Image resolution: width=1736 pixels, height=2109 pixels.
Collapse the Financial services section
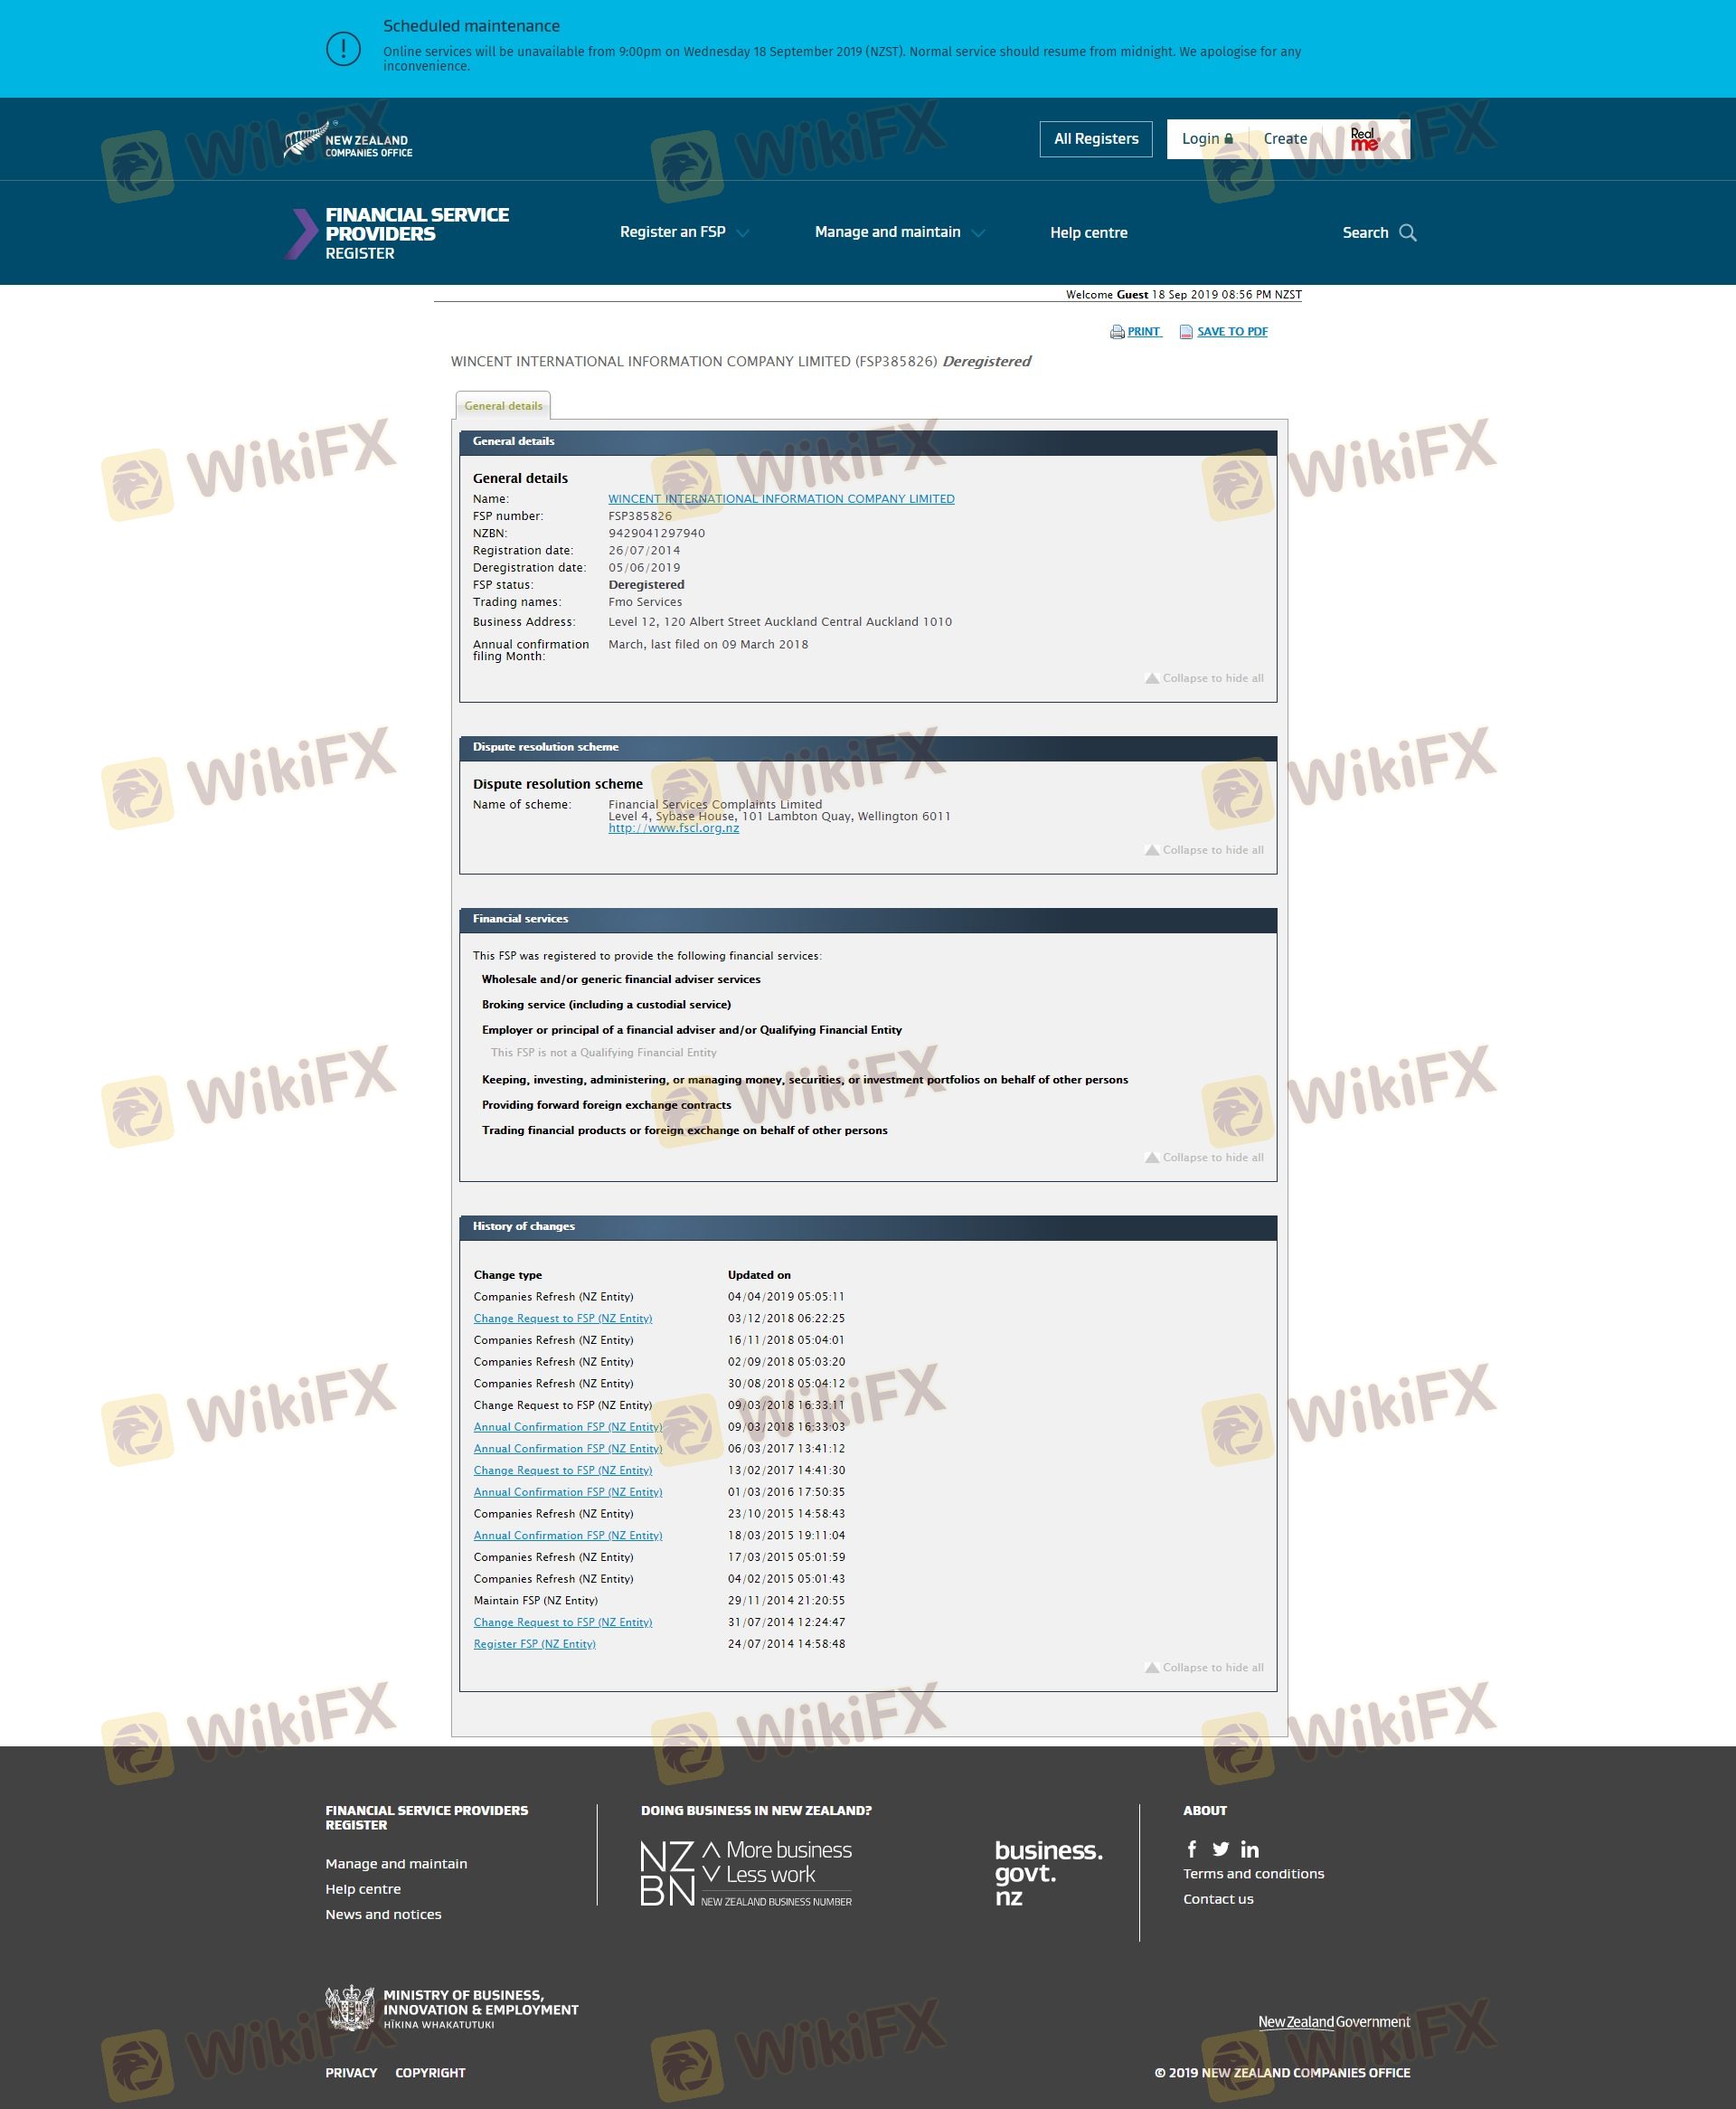pyautogui.click(x=1204, y=1157)
